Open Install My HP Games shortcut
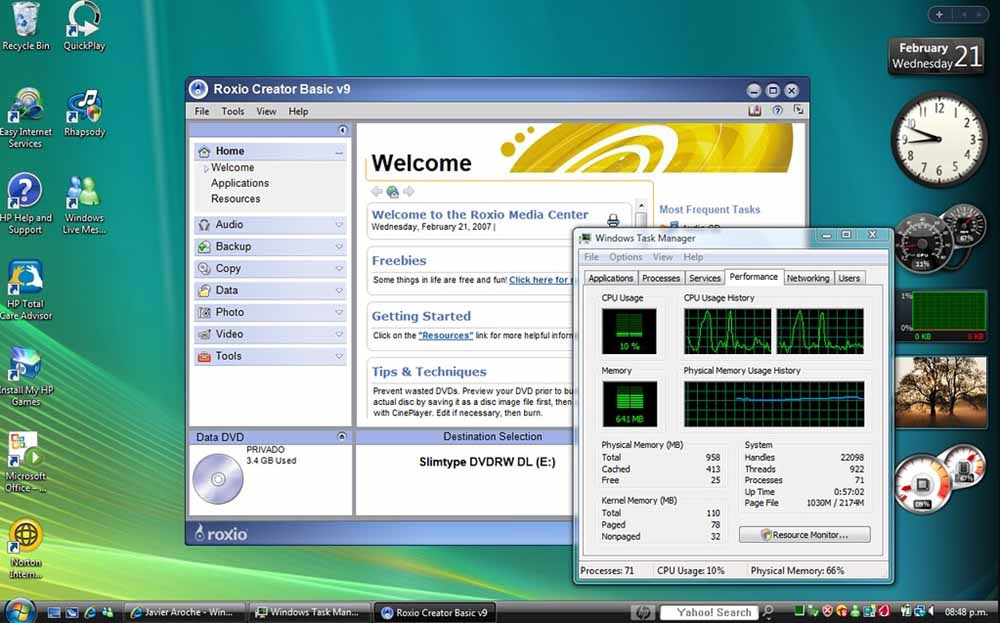The image size is (1000, 623). [26, 376]
